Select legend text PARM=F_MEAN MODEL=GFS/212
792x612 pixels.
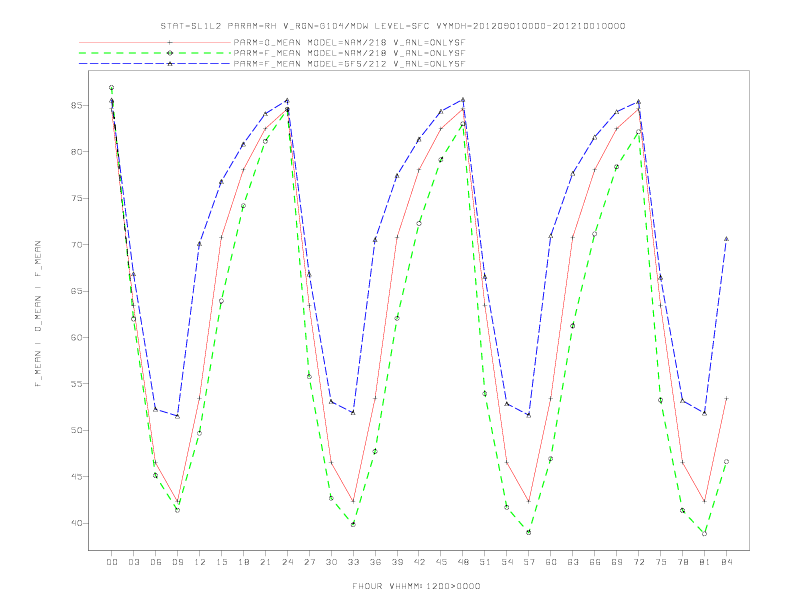click(310, 64)
